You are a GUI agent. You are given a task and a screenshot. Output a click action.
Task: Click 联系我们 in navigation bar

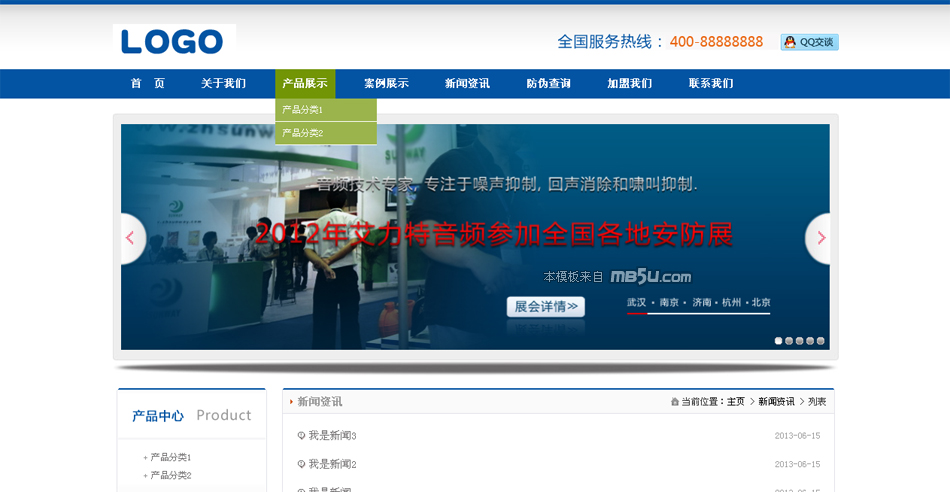711,84
